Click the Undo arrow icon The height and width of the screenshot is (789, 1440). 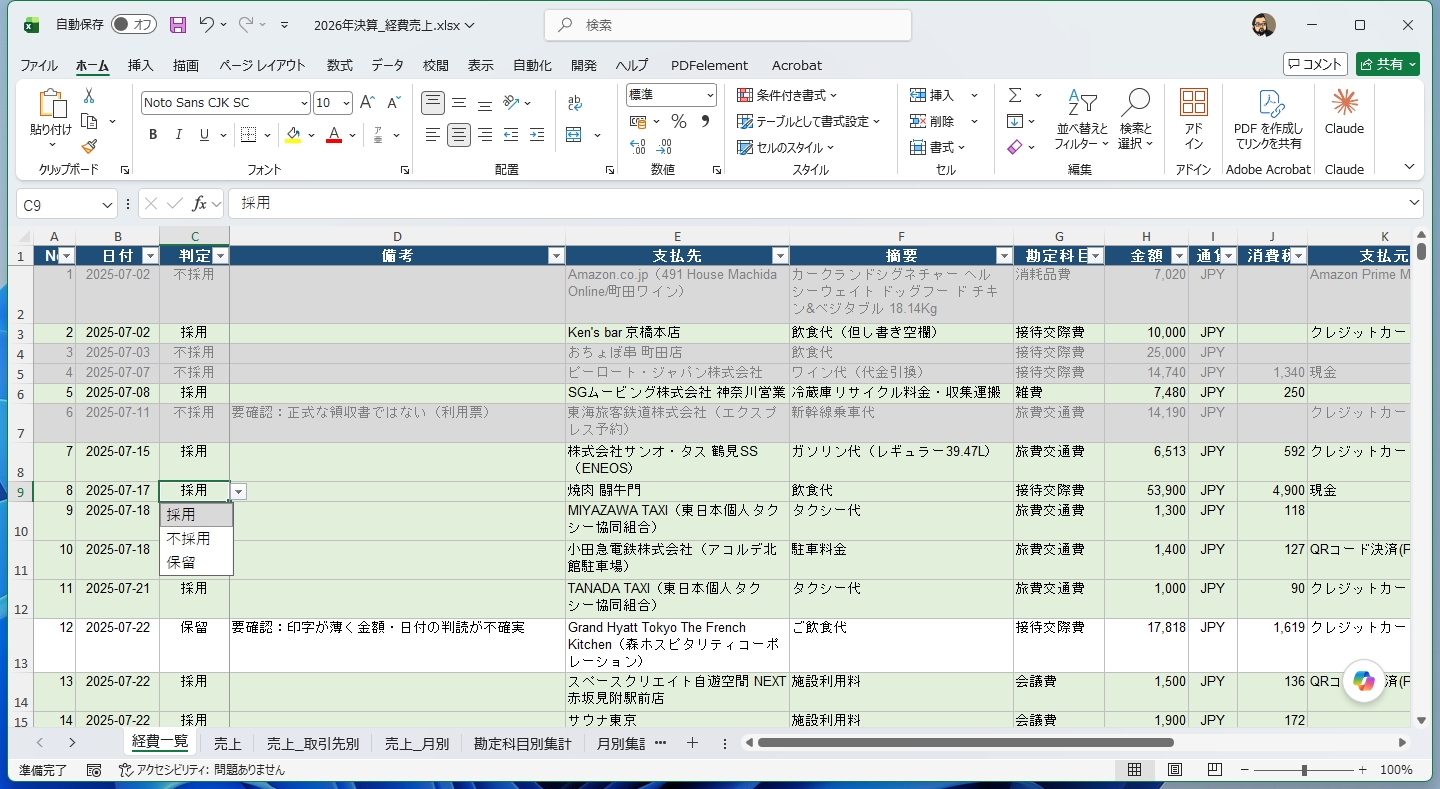pos(207,25)
